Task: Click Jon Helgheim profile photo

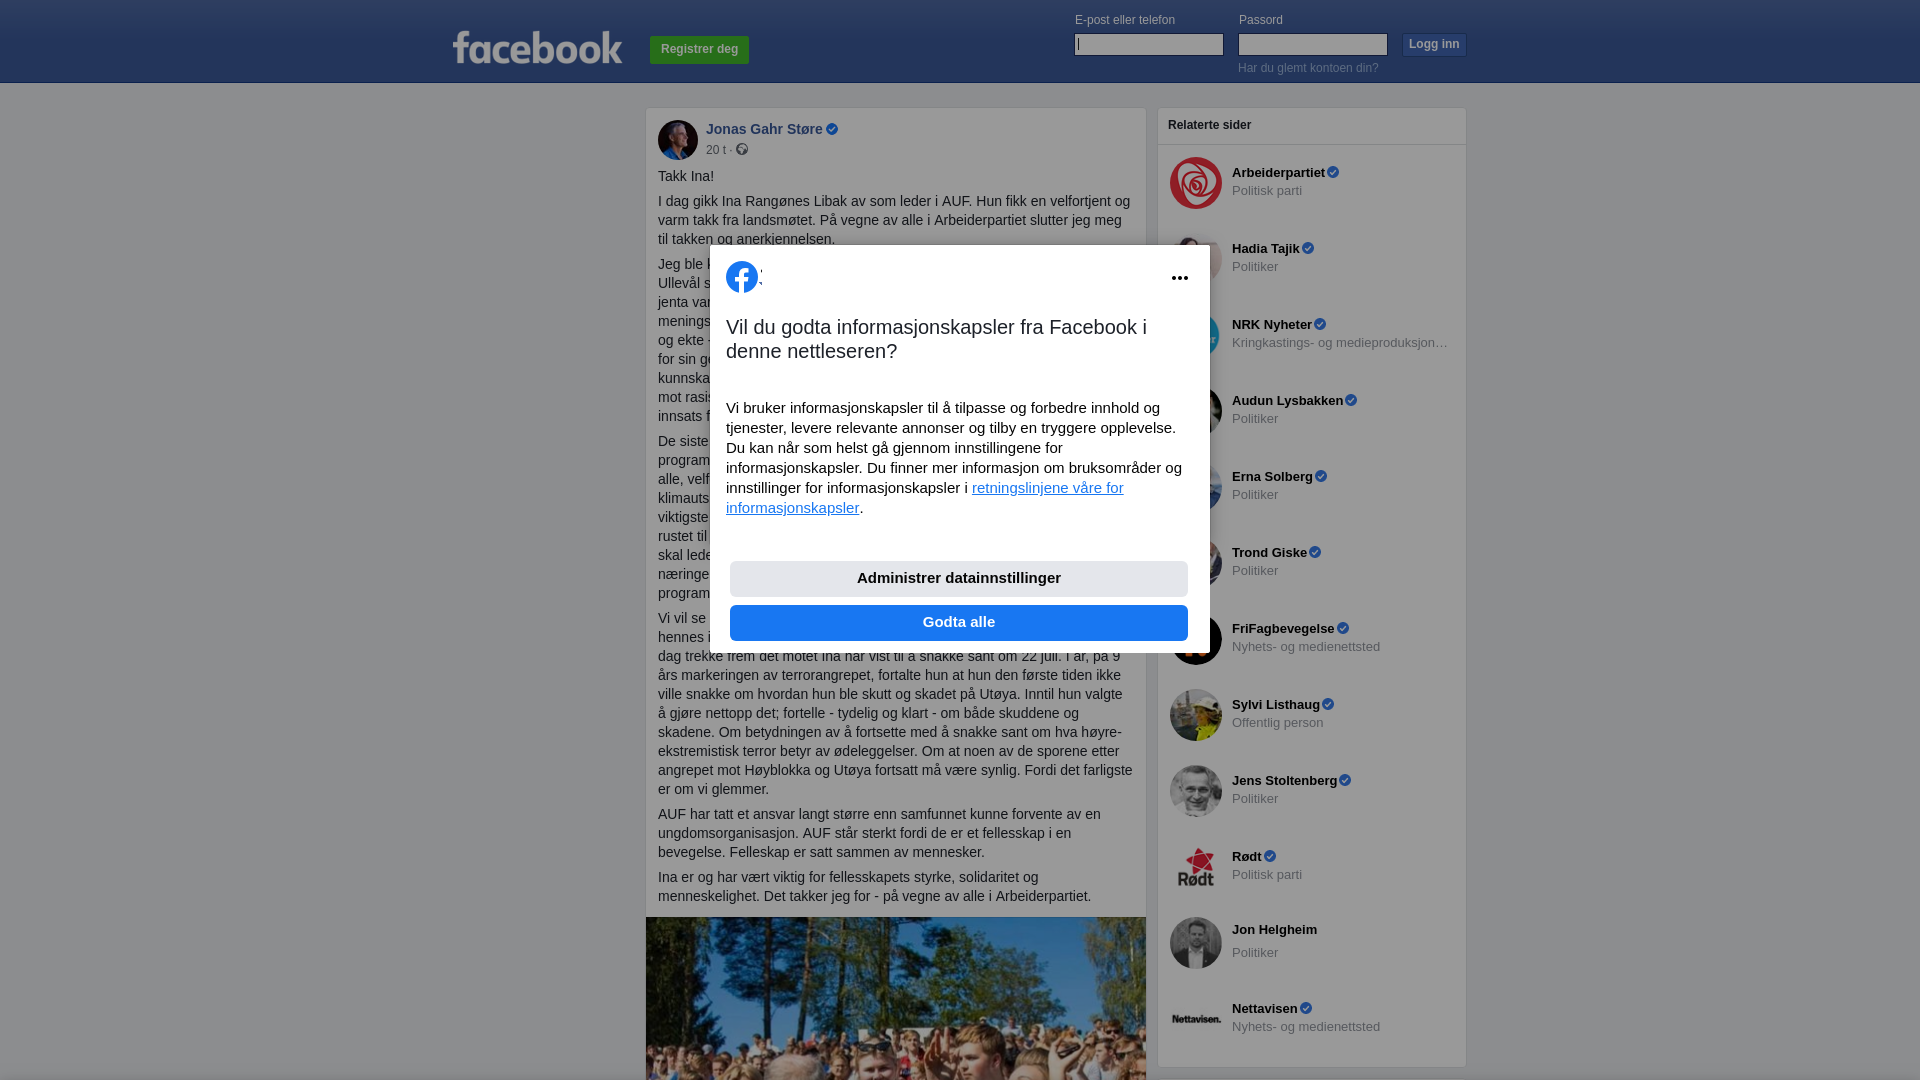Action: [1196, 943]
